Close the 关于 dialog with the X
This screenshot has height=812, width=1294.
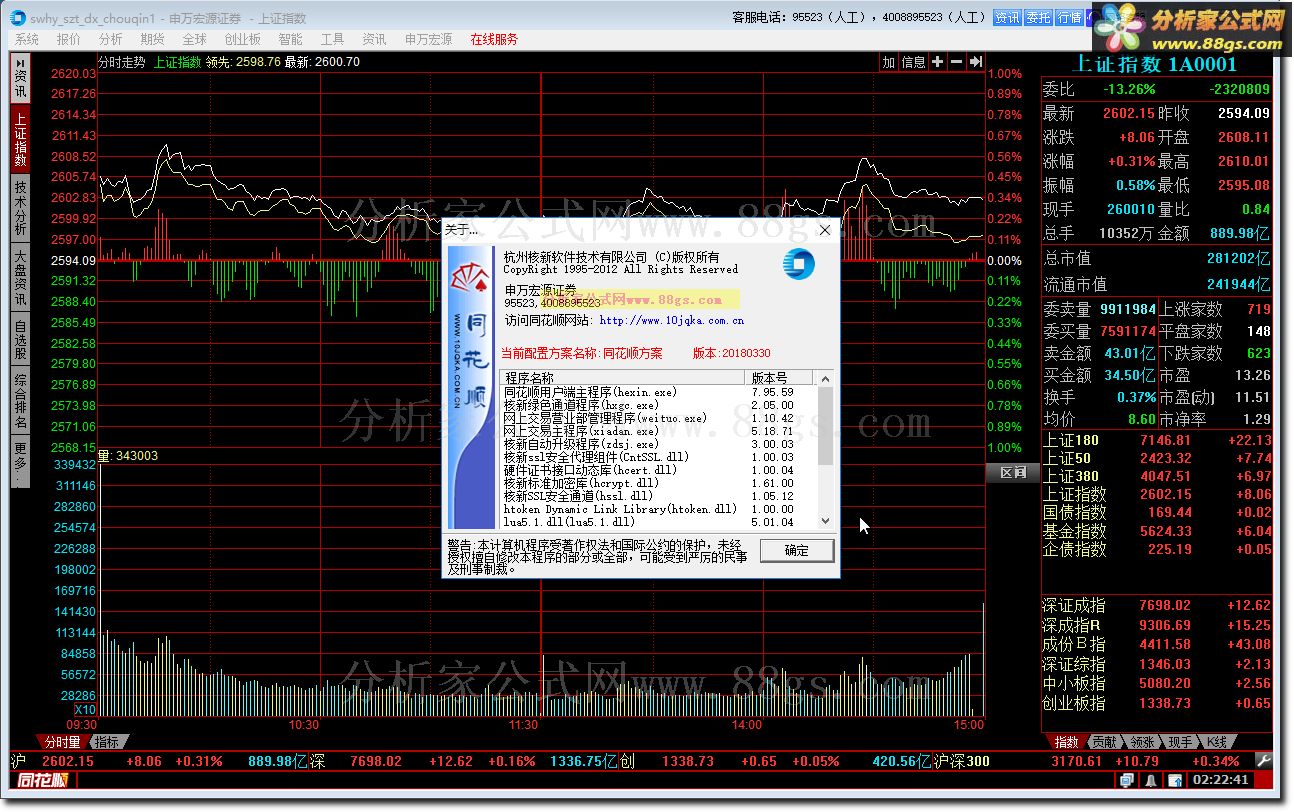pos(825,230)
